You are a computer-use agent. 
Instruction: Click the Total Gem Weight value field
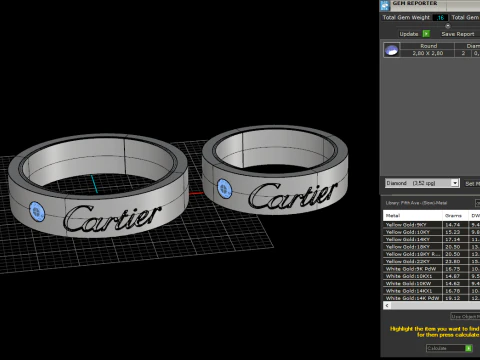(x=440, y=18)
